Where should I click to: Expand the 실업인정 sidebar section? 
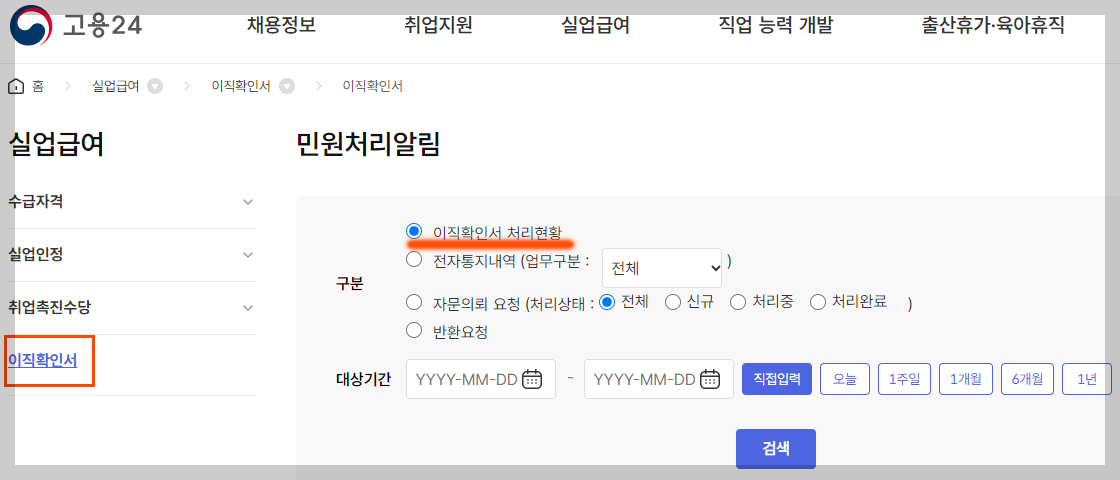coord(131,255)
